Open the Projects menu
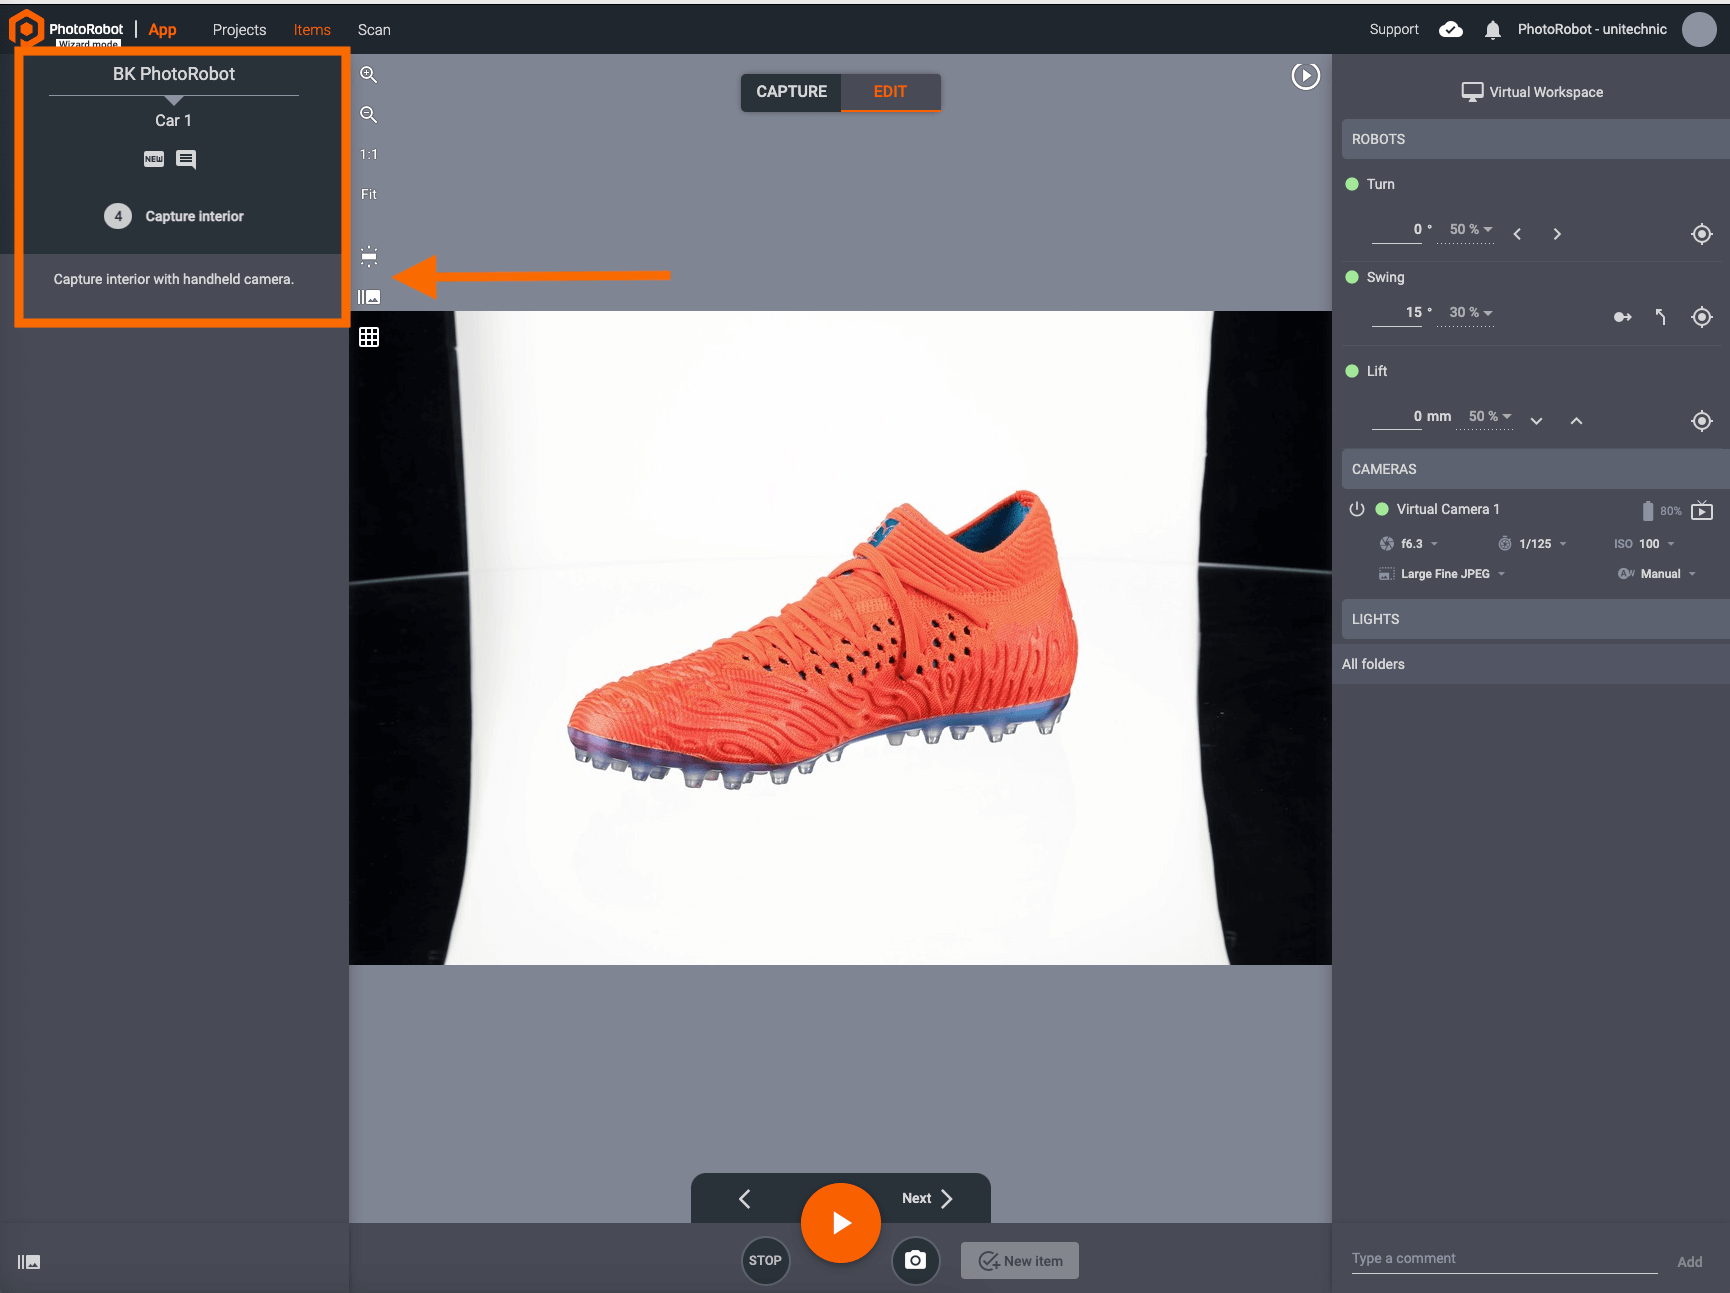The height and width of the screenshot is (1293, 1730). coord(239,30)
